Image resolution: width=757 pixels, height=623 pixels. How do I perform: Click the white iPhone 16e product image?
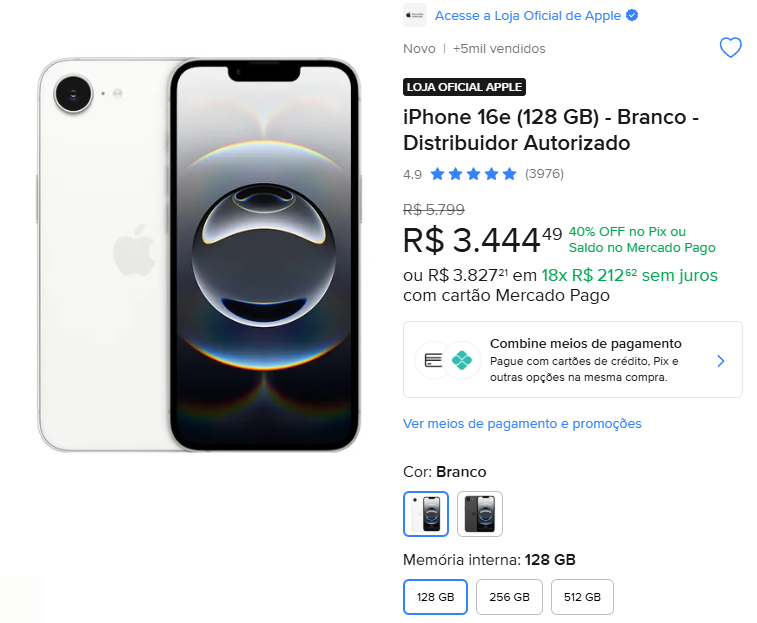198,255
